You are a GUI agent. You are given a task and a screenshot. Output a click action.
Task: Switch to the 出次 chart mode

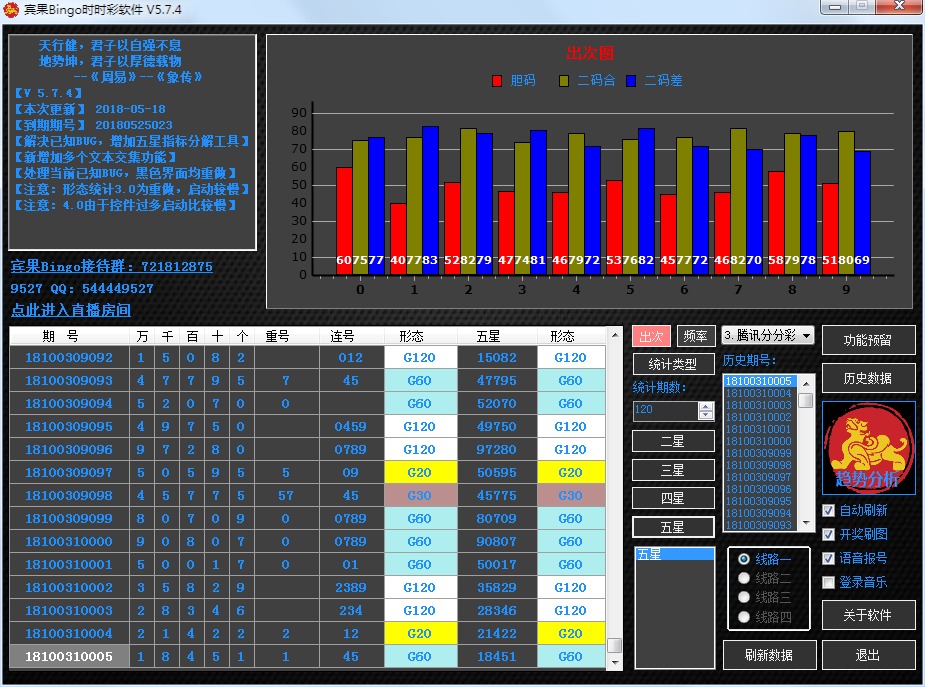(651, 336)
